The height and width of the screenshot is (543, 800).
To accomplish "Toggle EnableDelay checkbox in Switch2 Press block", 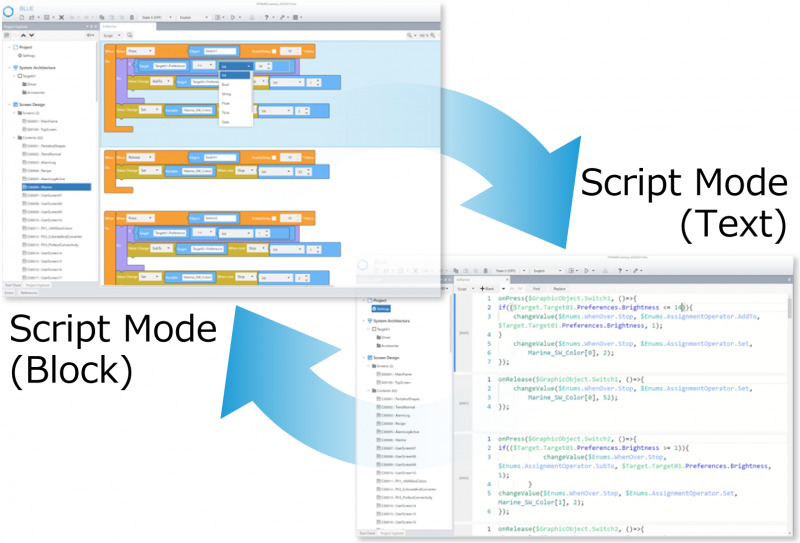I will click(x=272, y=218).
